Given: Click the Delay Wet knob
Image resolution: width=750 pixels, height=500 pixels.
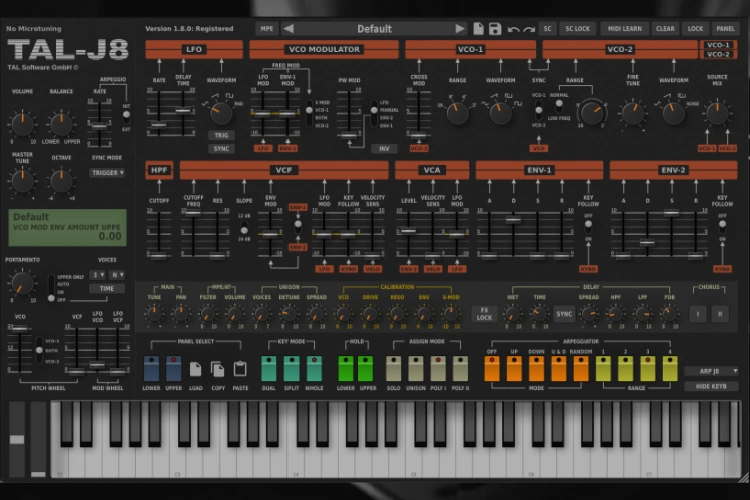Looking at the screenshot, I should 513,314.
